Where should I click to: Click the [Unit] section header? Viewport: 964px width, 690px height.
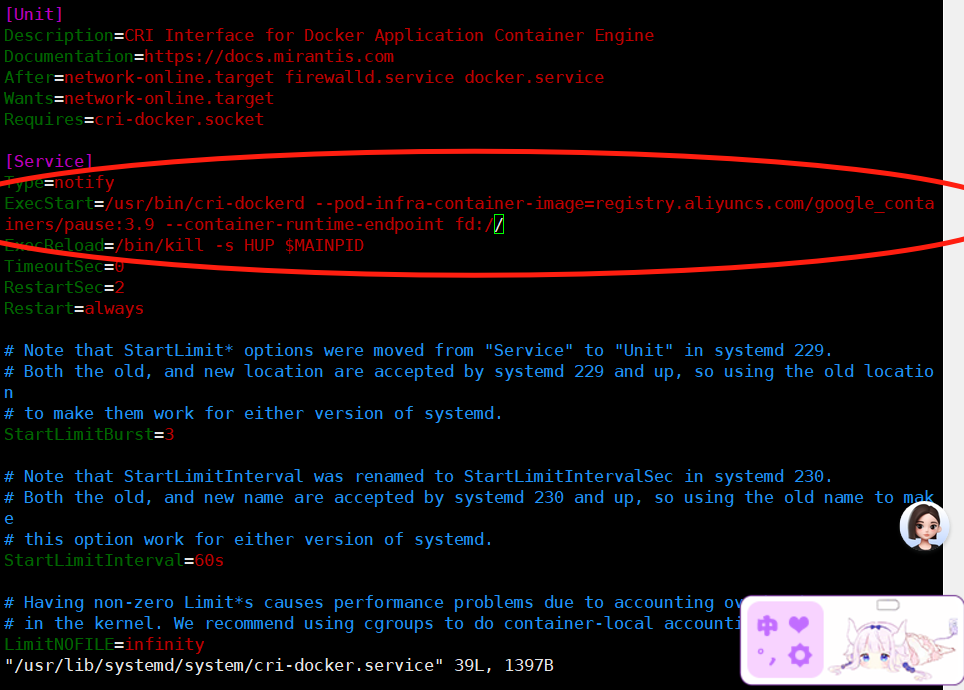point(34,14)
